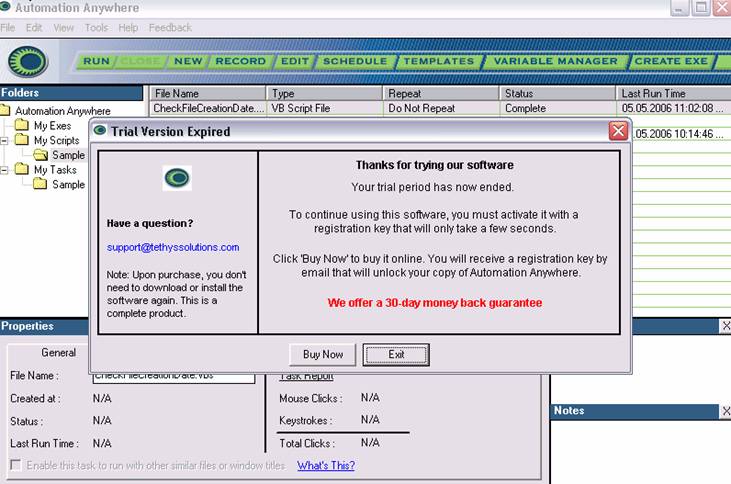Select the Automation Anywhere root folder
Screen dimensions: 731x484
63,111
